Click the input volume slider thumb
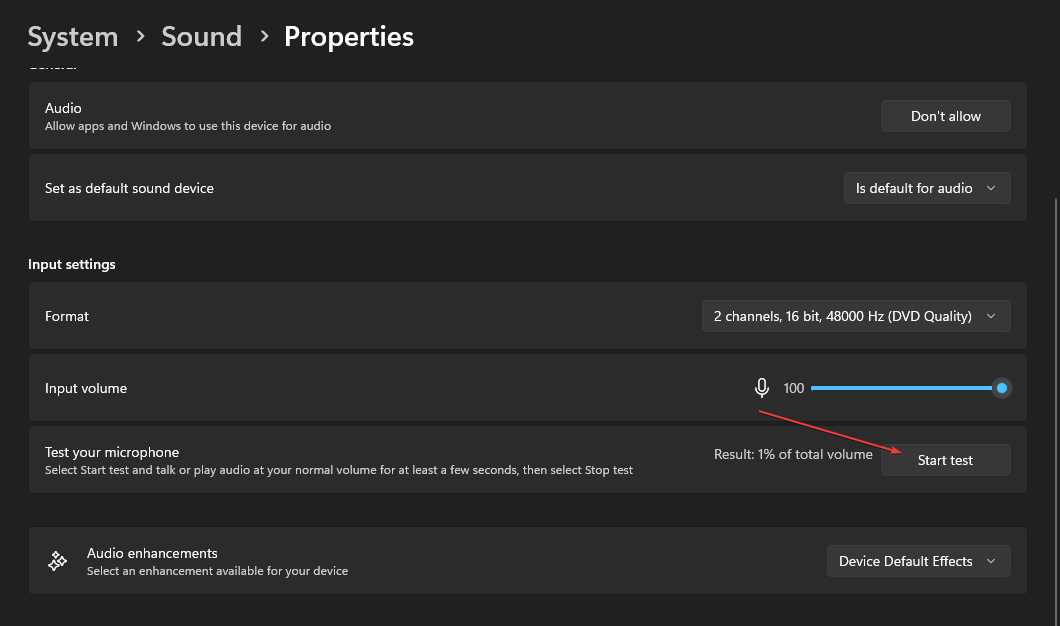Viewport: 1060px width, 626px height. [x=1001, y=388]
